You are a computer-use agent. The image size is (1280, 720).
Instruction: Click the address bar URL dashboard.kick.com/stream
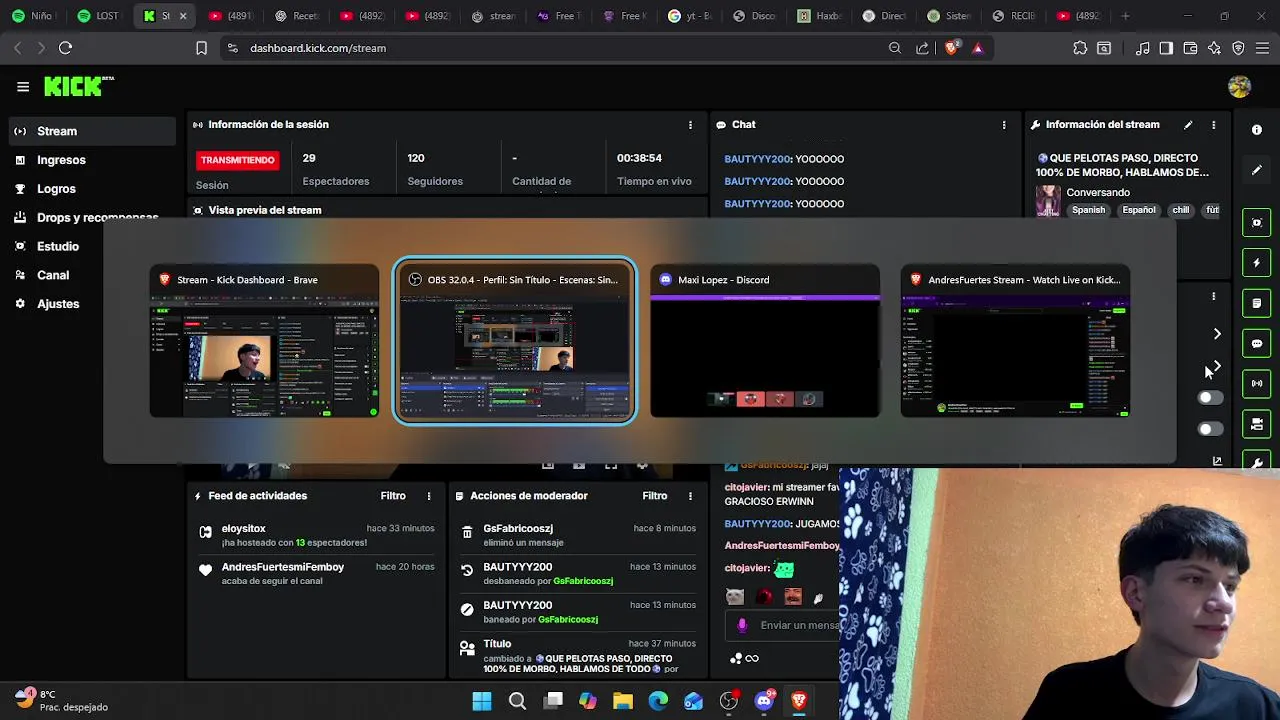click(x=318, y=48)
